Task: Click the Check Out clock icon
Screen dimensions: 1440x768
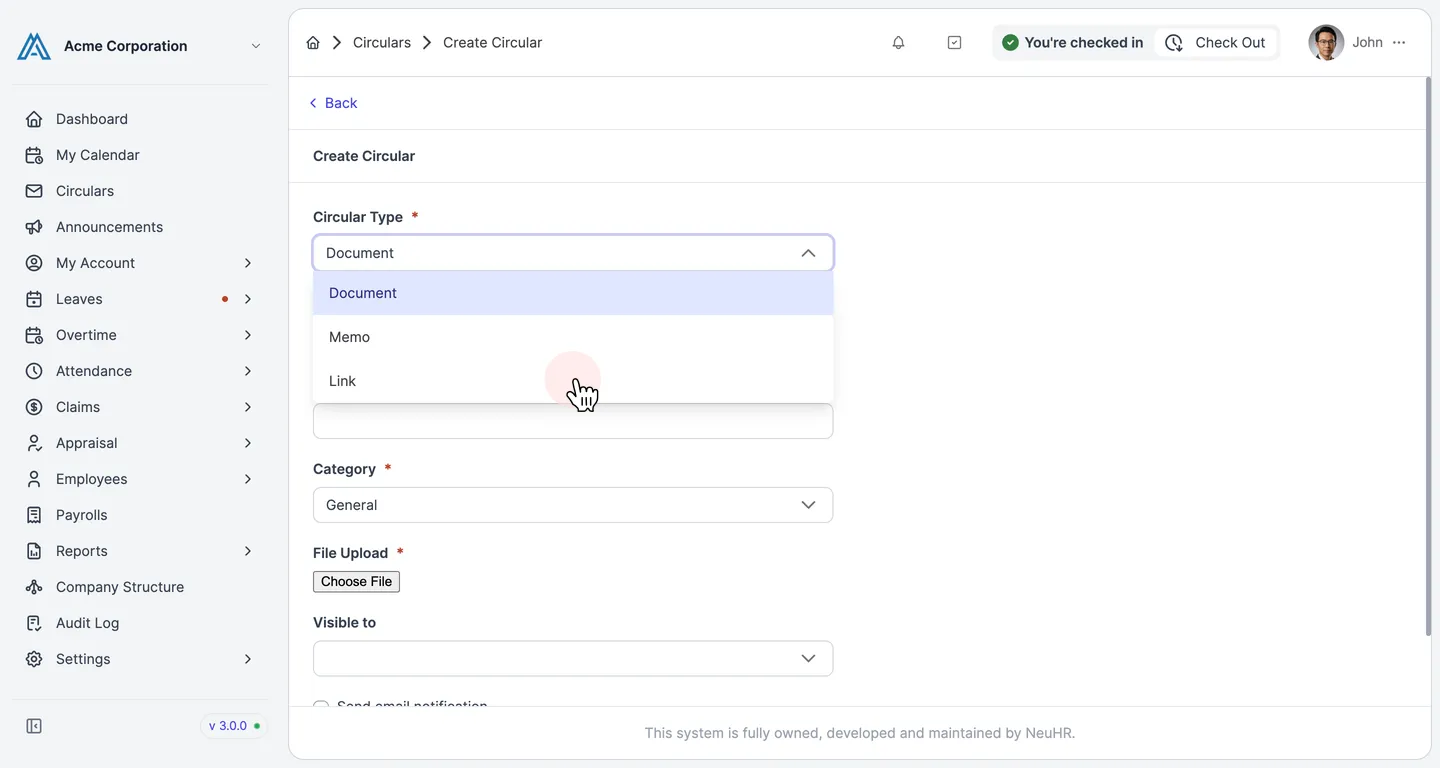Action: tap(1174, 43)
